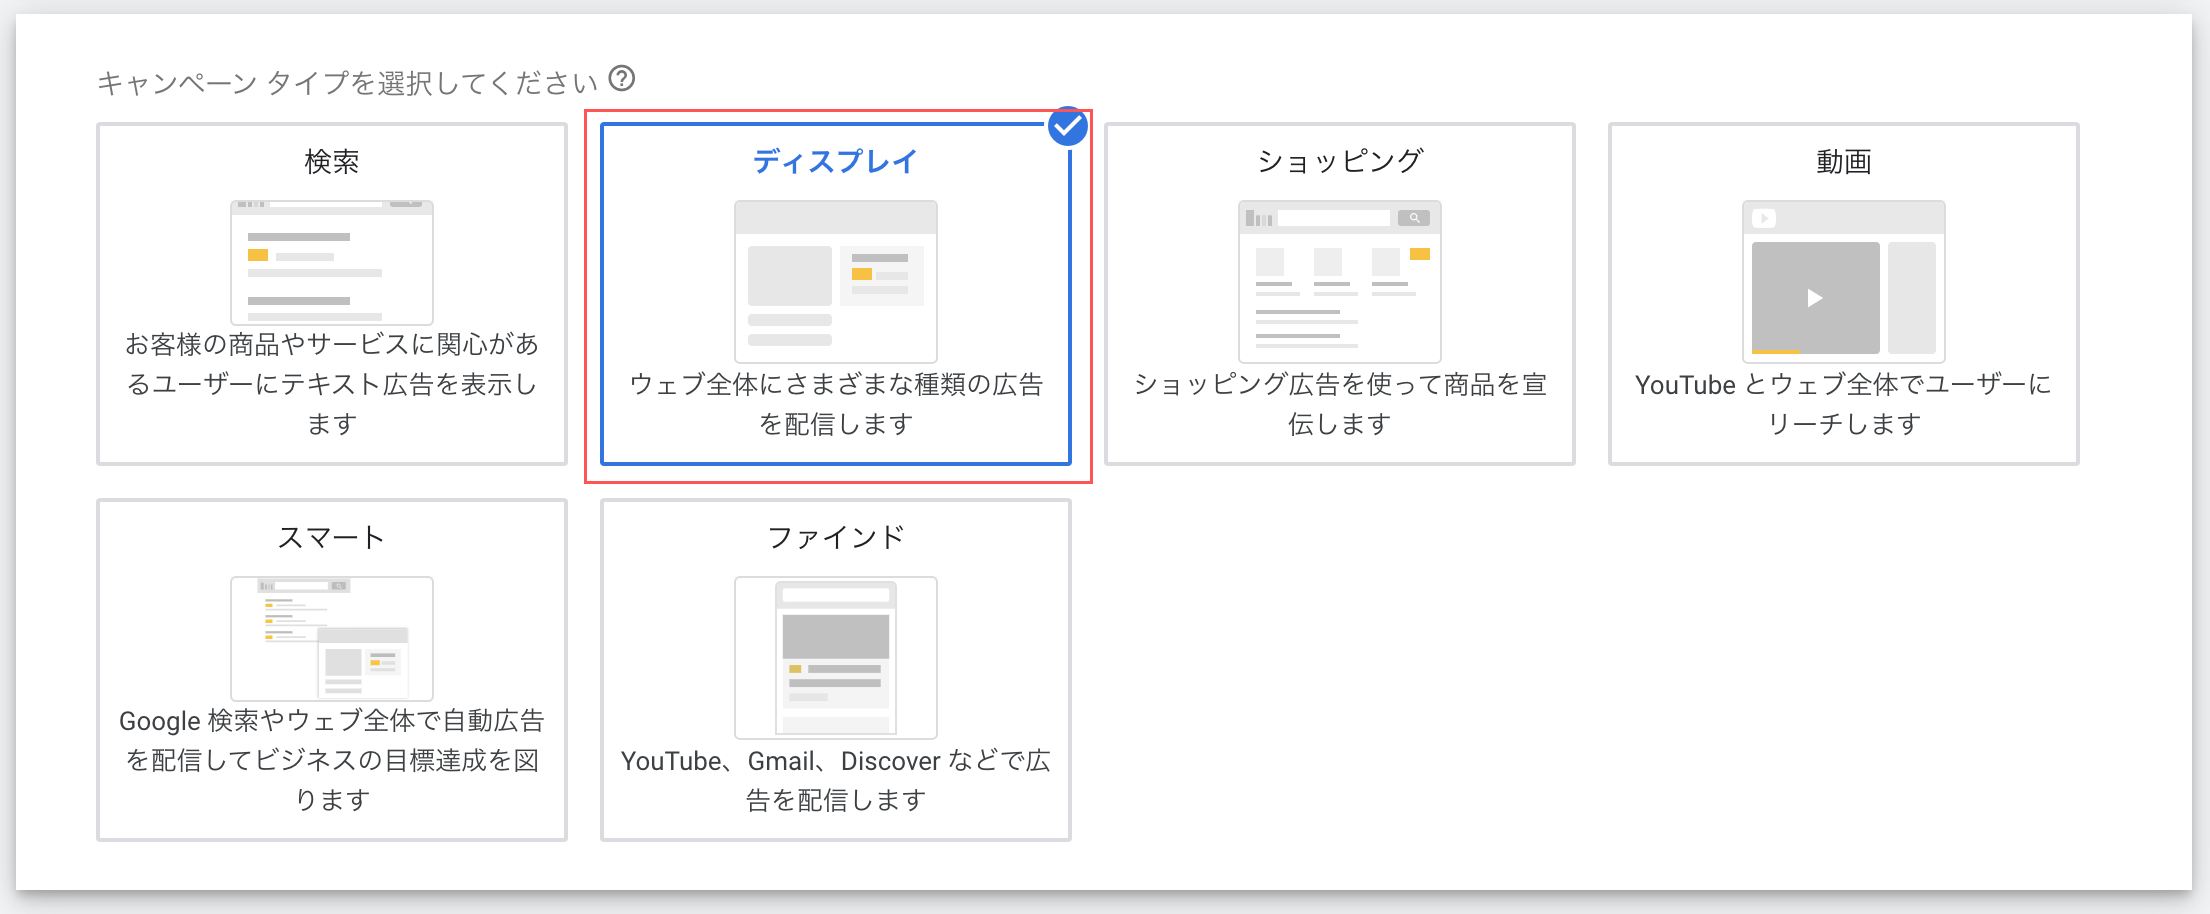
Task: Select the 検索 campaign type title
Action: pyautogui.click(x=332, y=161)
